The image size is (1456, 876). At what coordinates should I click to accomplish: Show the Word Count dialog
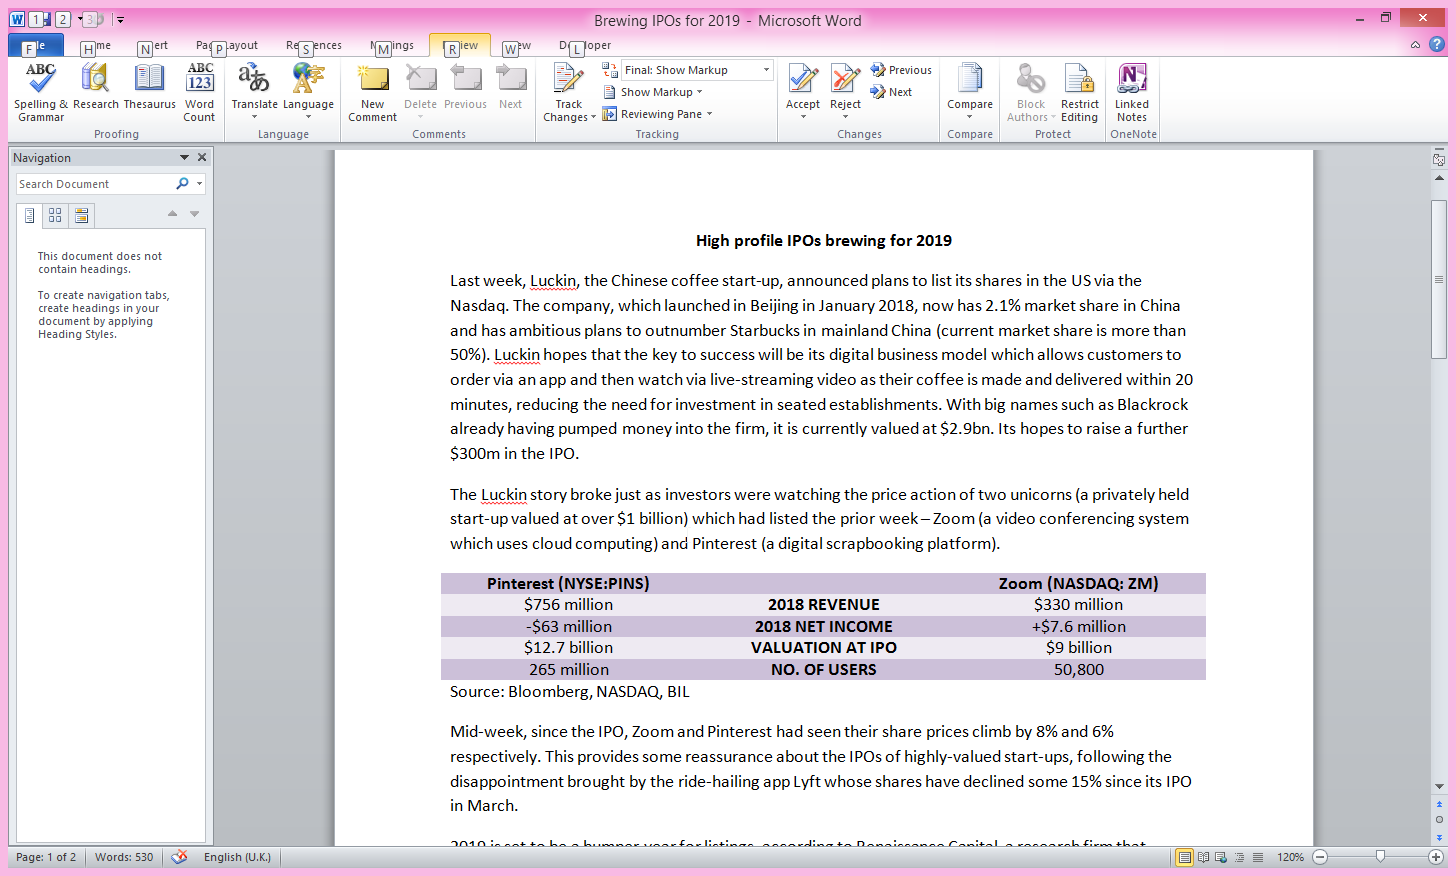[200, 92]
